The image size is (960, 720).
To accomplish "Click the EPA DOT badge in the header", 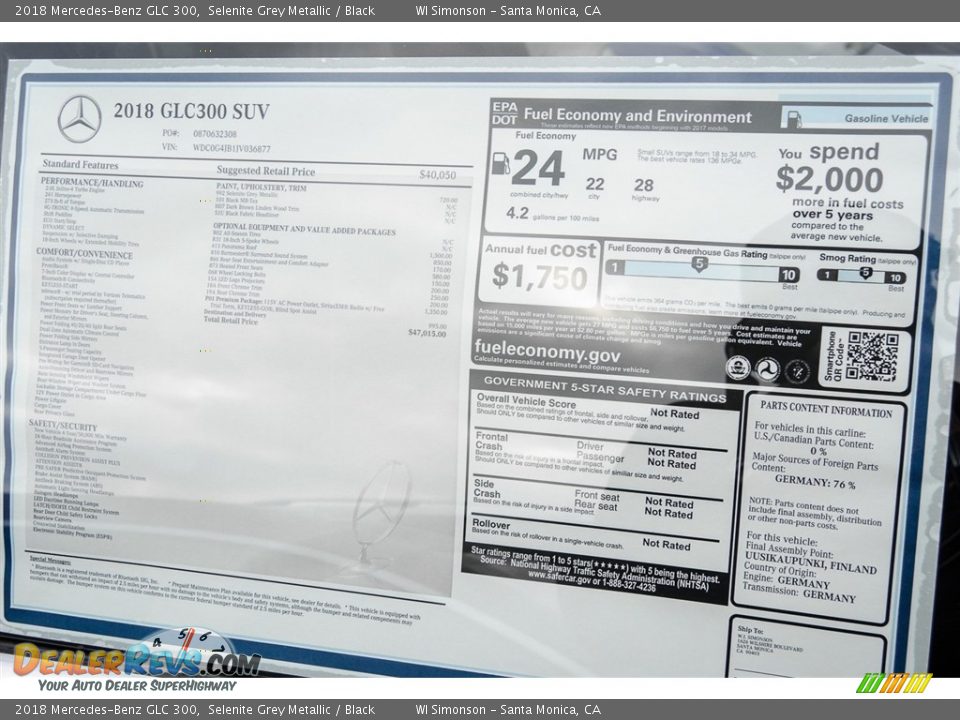I will point(504,115).
